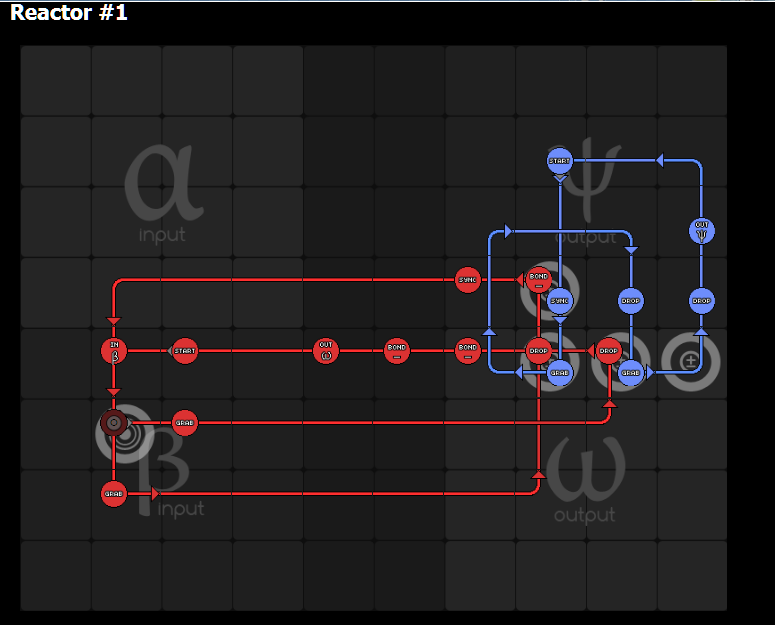
Task: Select the blue right arrow above red BOND
Action: pyautogui.click(x=508, y=231)
